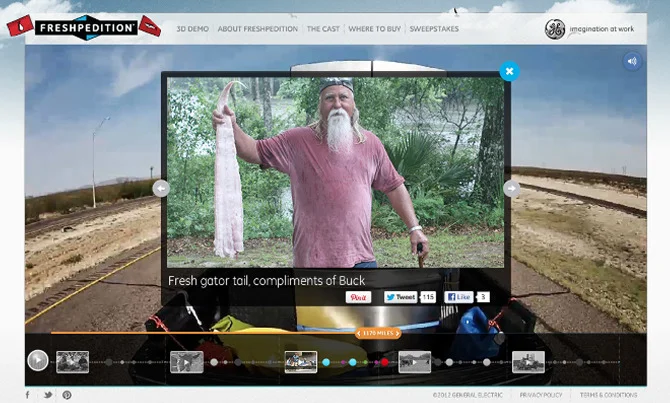Image resolution: width=670 pixels, height=403 pixels.
Task: Click caption Fresh gator tail, compliments of Buck
Action: 267,281
